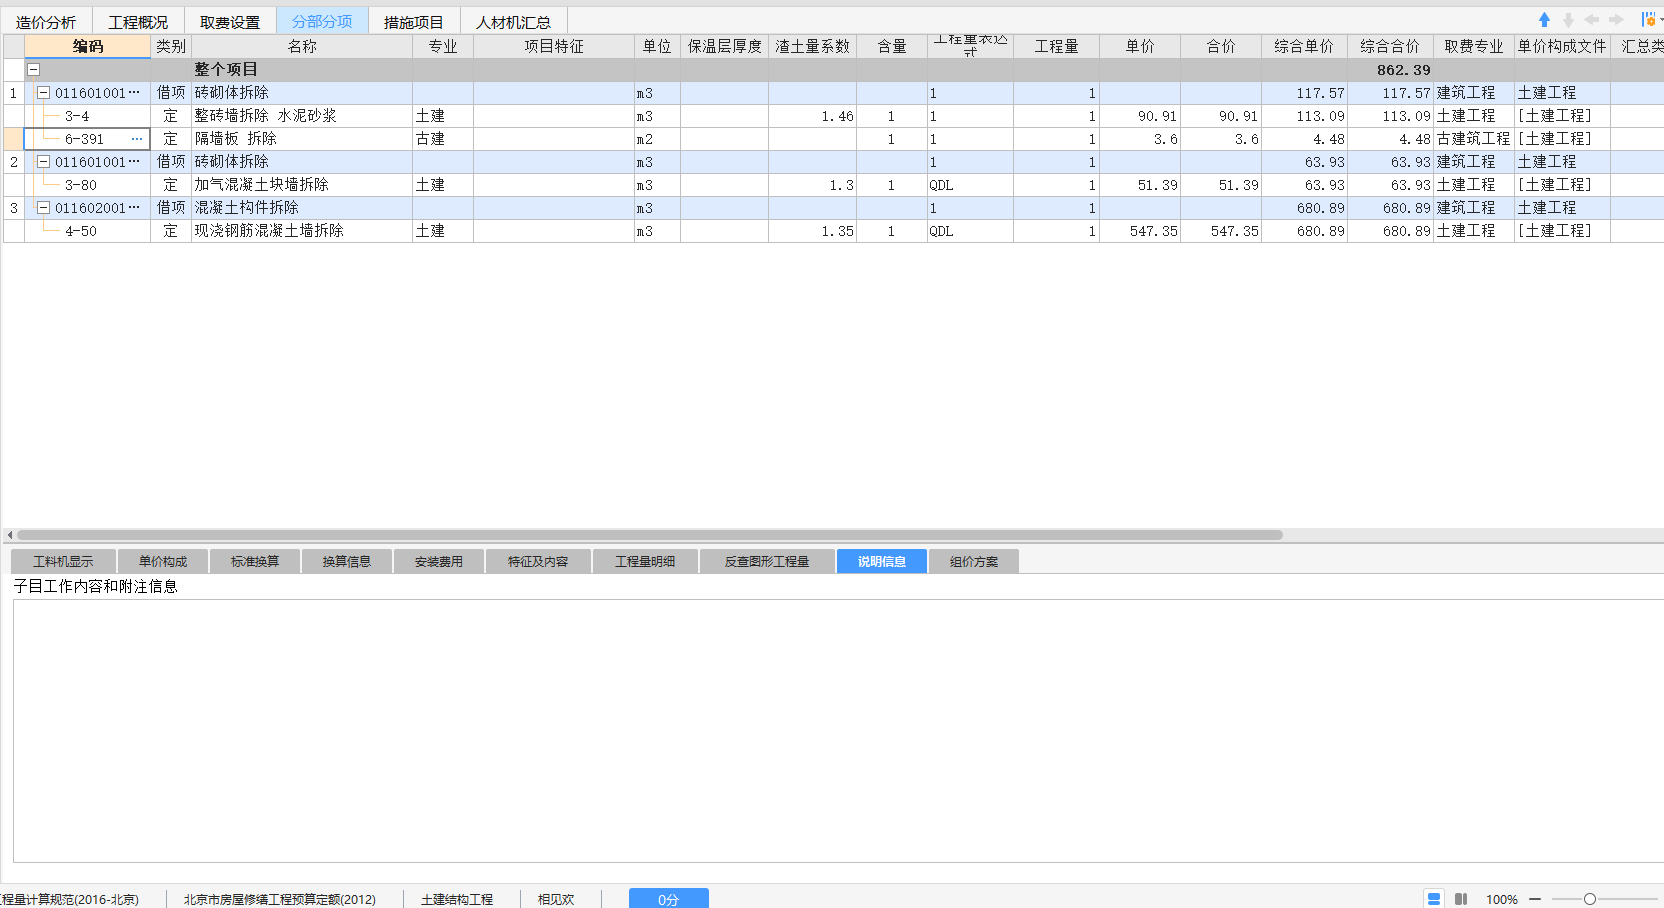Collapse the 整个项目 root row

[33, 70]
